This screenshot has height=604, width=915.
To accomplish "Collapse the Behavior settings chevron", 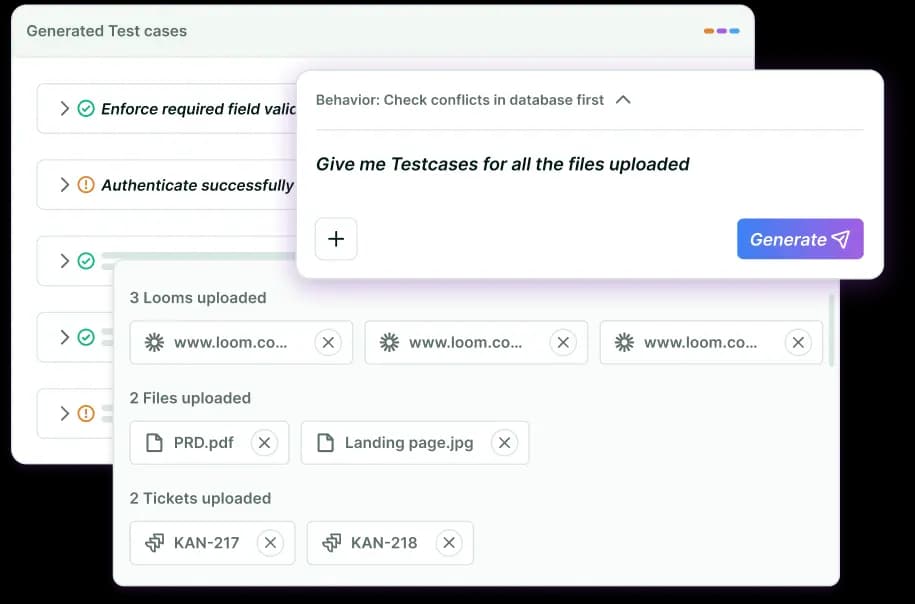I will pyautogui.click(x=623, y=100).
